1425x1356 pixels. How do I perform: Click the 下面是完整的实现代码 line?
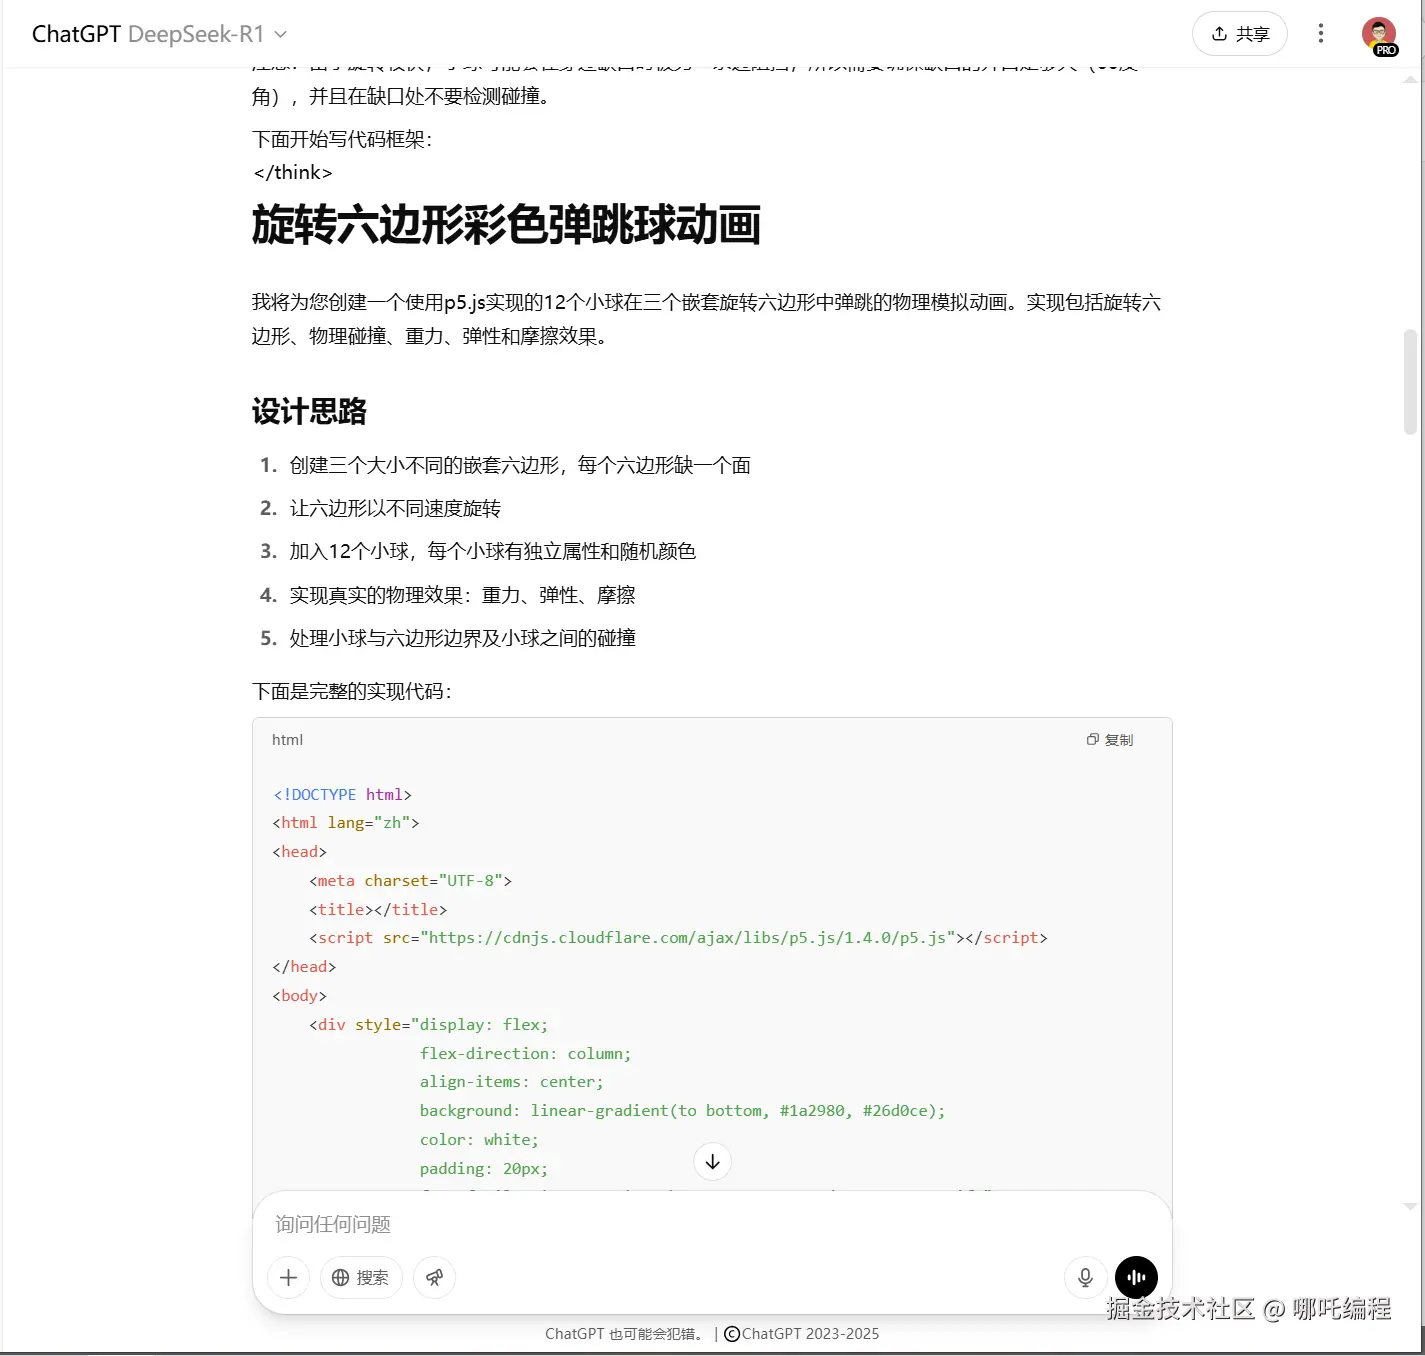(x=351, y=691)
